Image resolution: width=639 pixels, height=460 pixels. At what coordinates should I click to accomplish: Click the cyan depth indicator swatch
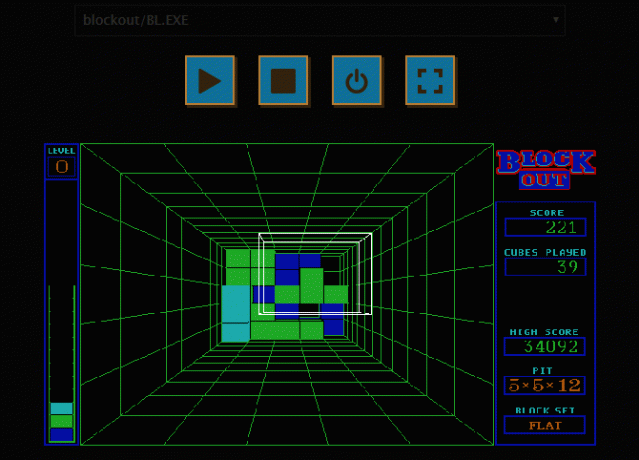[x=62, y=408]
